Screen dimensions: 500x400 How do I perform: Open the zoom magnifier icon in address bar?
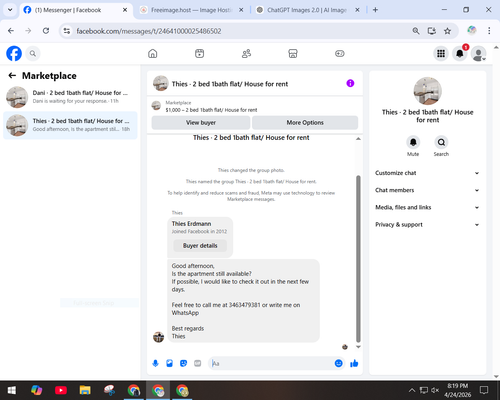(416, 31)
